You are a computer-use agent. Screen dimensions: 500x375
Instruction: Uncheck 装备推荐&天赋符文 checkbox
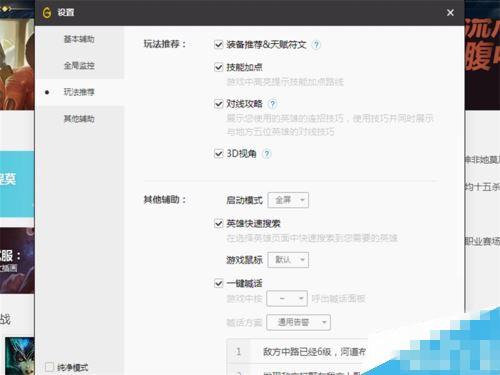(218, 44)
